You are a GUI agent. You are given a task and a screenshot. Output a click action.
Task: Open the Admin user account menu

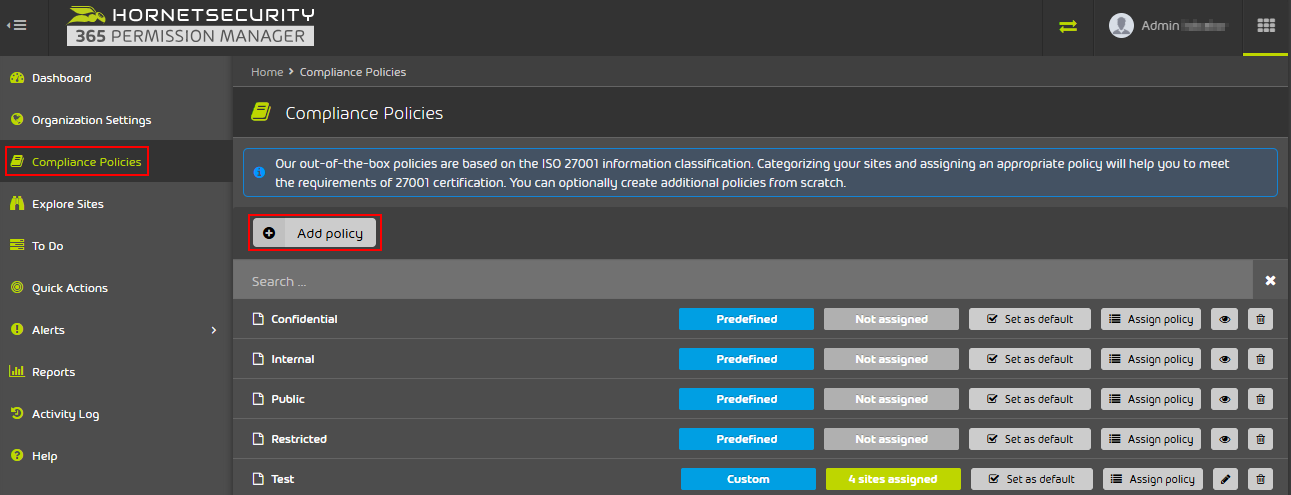(x=1167, y=26)
